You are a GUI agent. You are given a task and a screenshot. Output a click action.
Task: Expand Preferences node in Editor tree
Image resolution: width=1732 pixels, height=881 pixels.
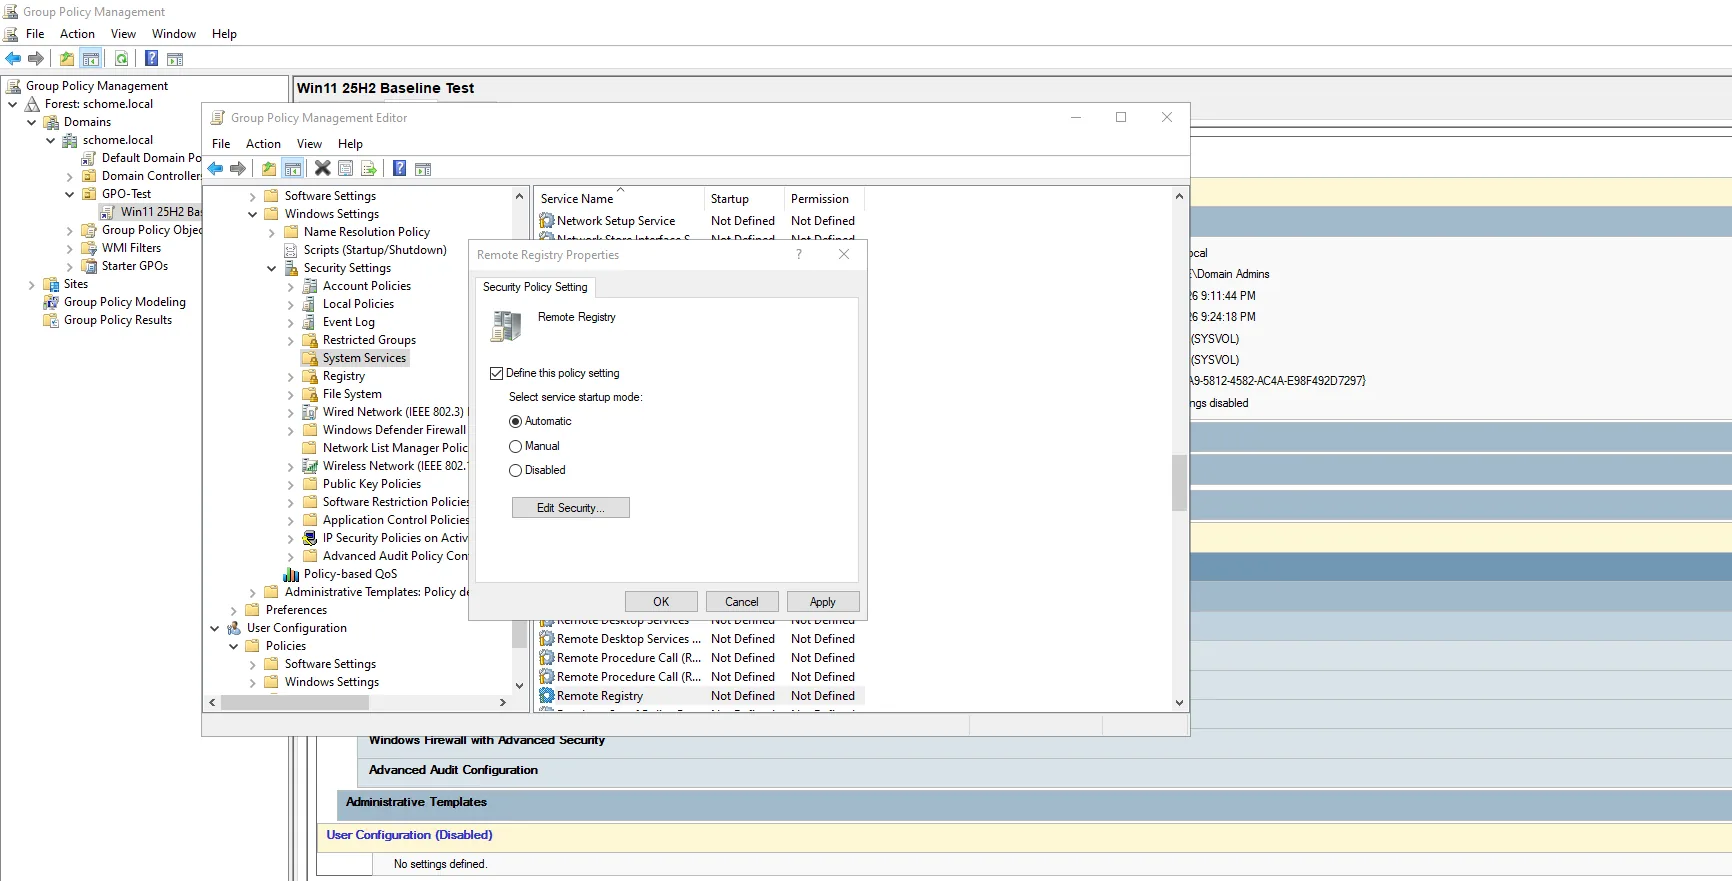click(234, 610)
